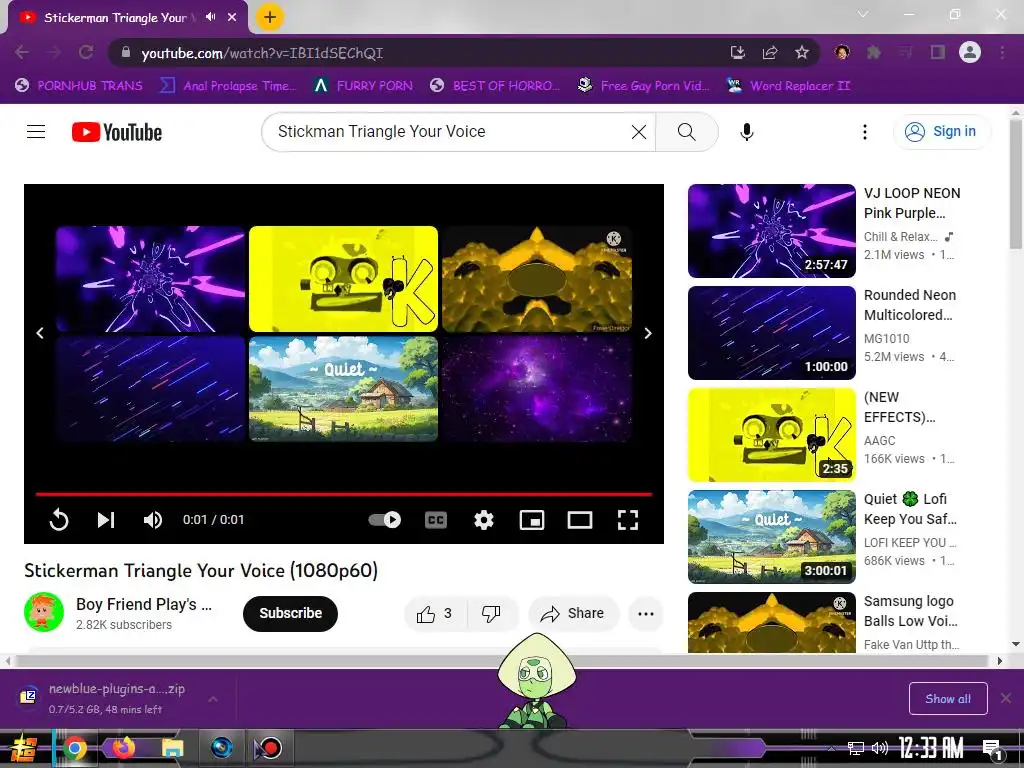Install app icon in address bar
The width and height of the screenshot is (1024, 768).
click(x=737, y=52)
